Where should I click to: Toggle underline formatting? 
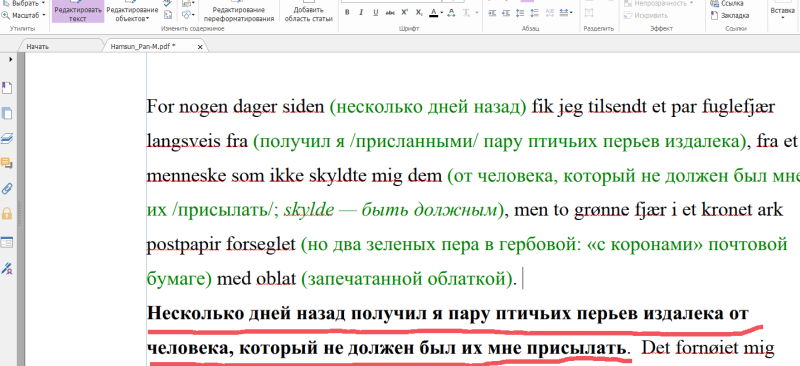pos(376,12)
